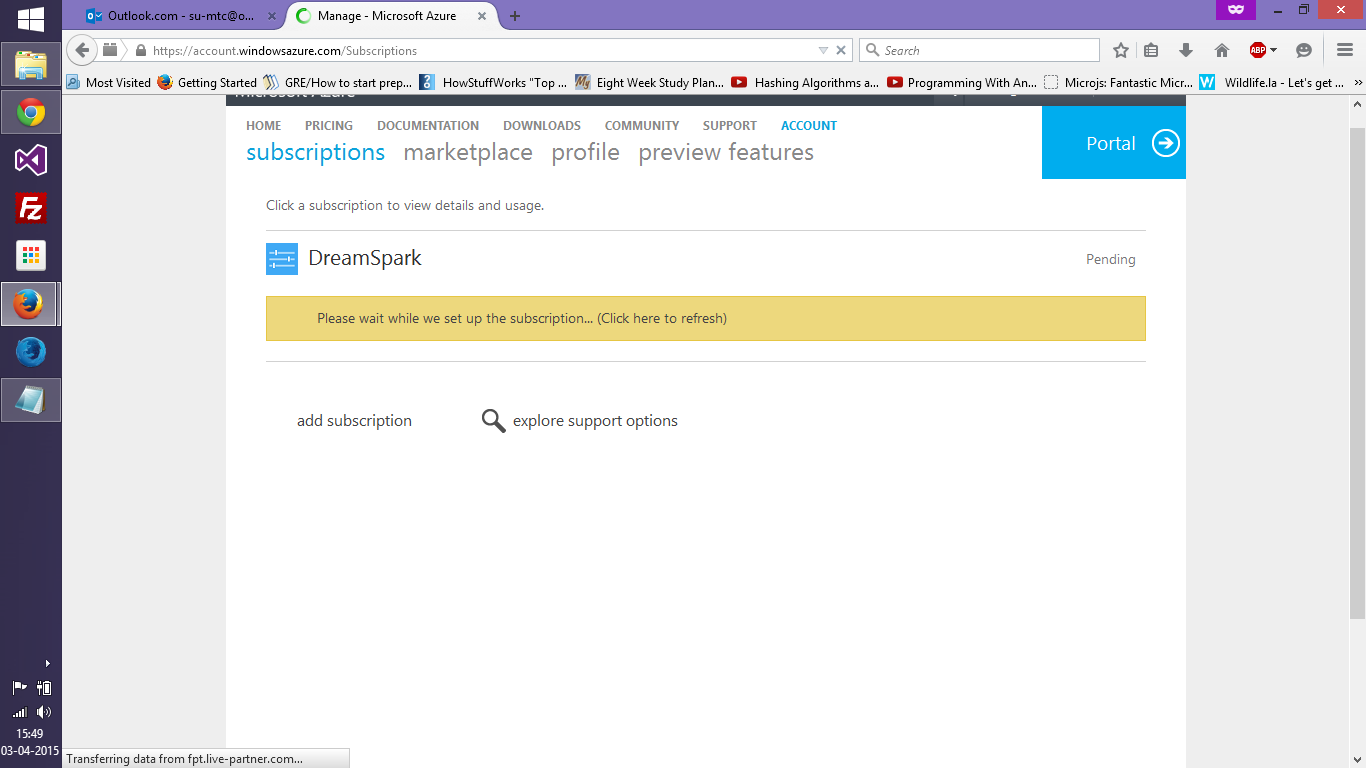Show hidden tray icons arrow

click(x=47, y=663)
